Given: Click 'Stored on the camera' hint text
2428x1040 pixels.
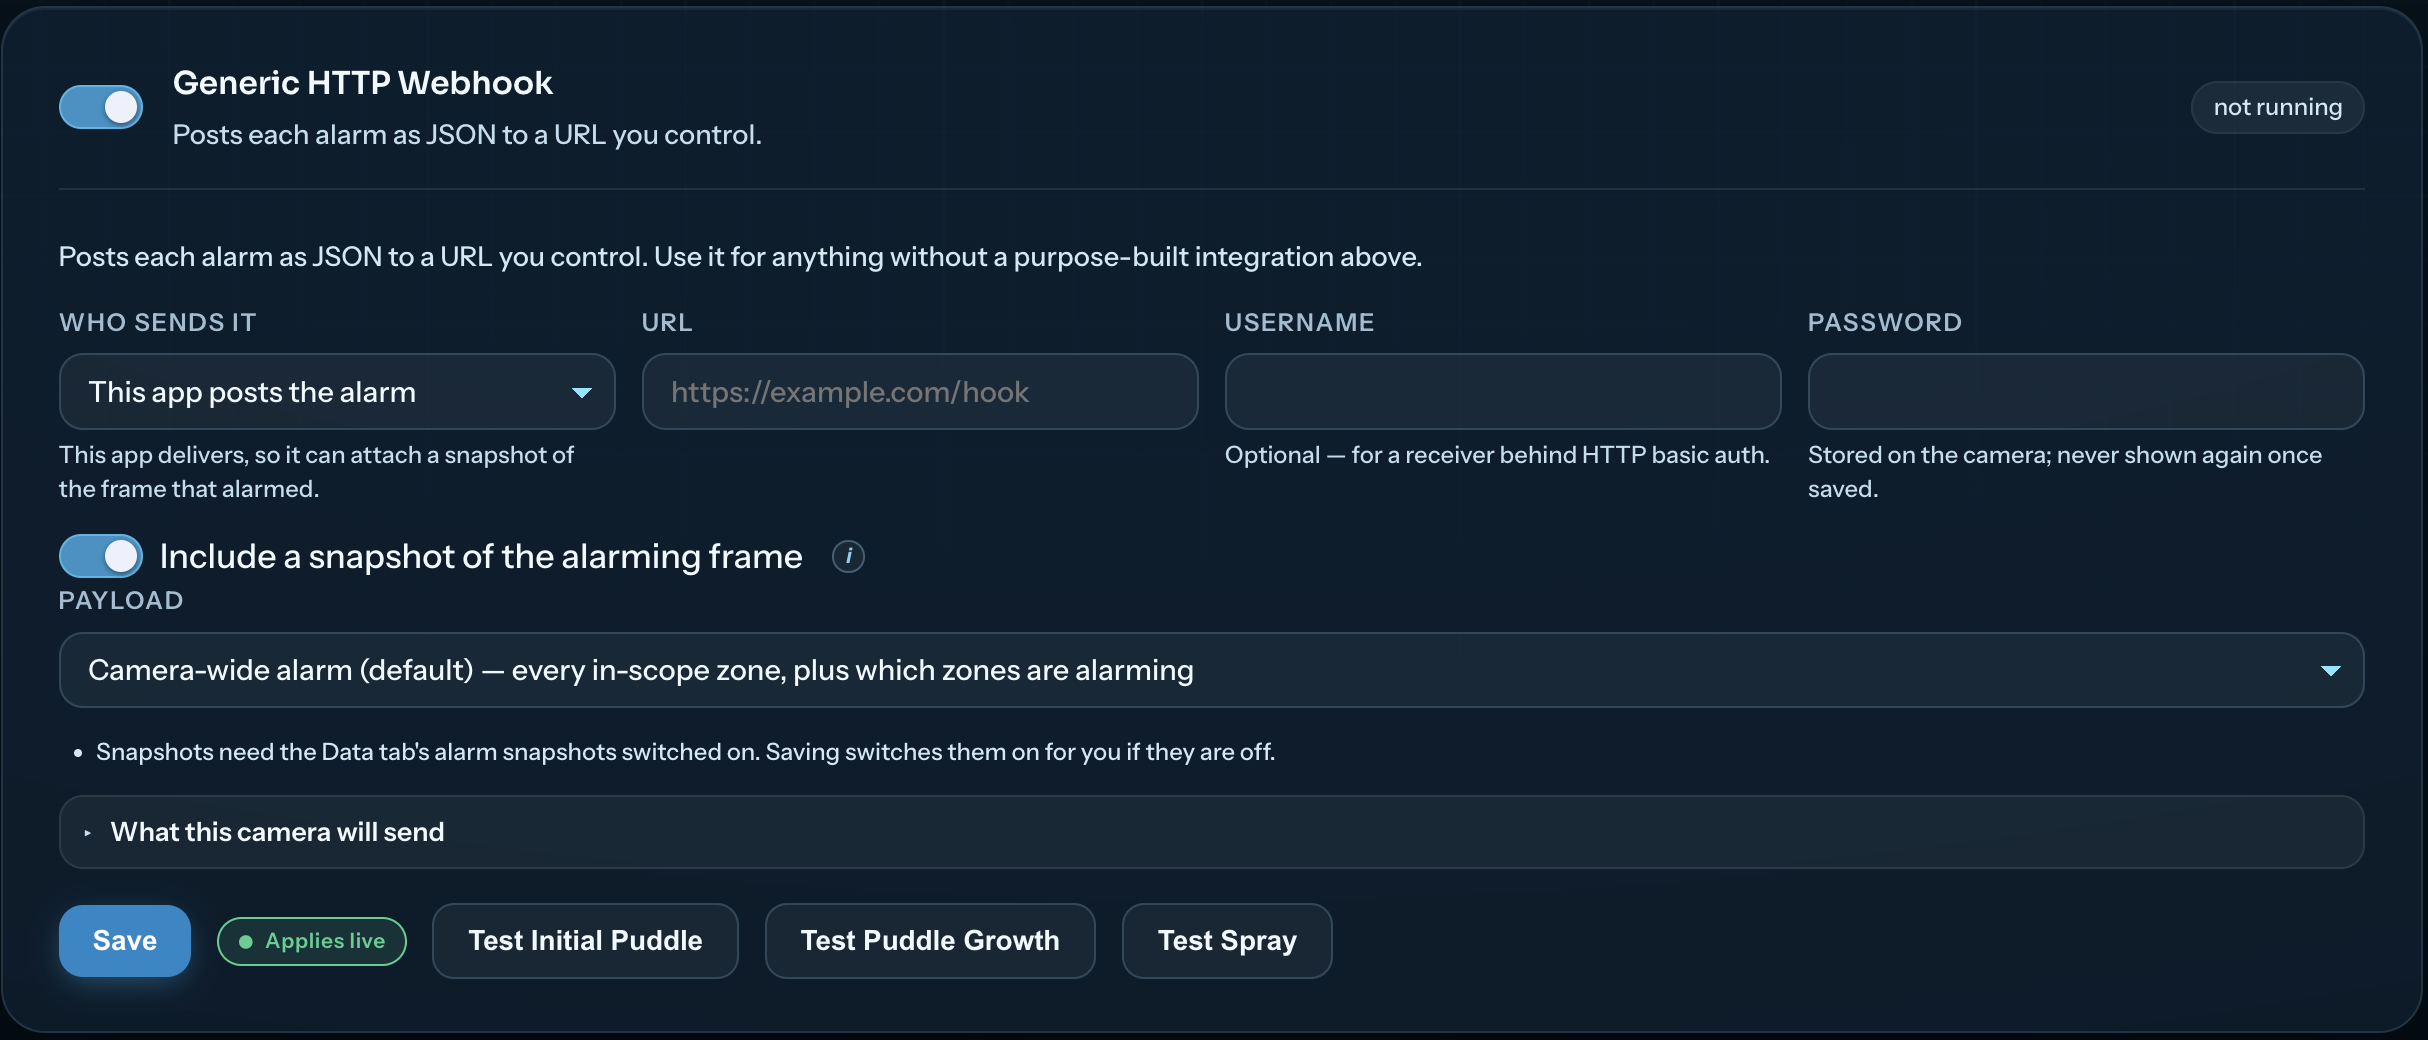Looking at the screenshot, I should 2065,472.
